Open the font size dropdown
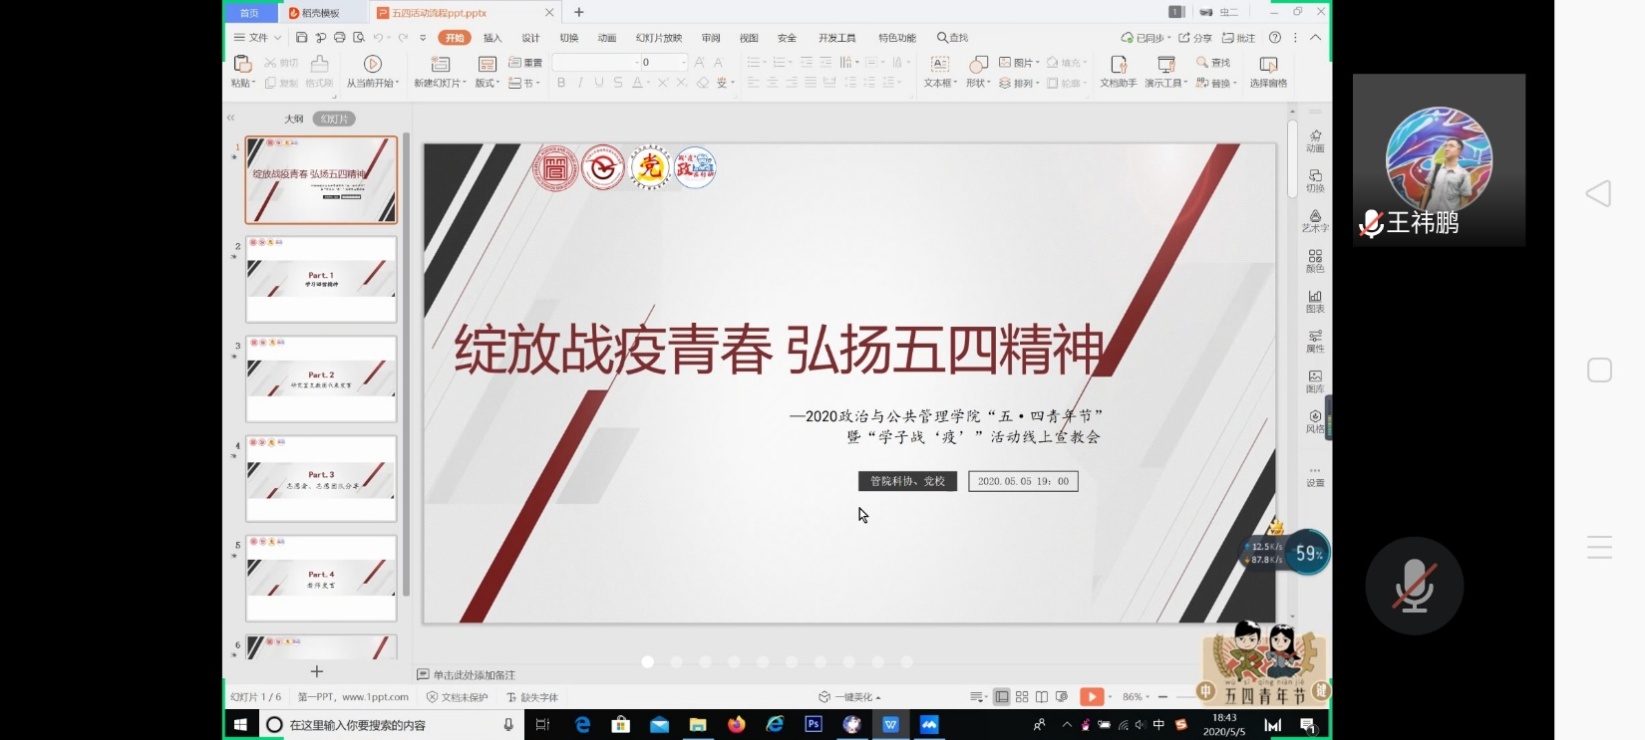This screenshot has height=740, width=1645. click(685, 62)
